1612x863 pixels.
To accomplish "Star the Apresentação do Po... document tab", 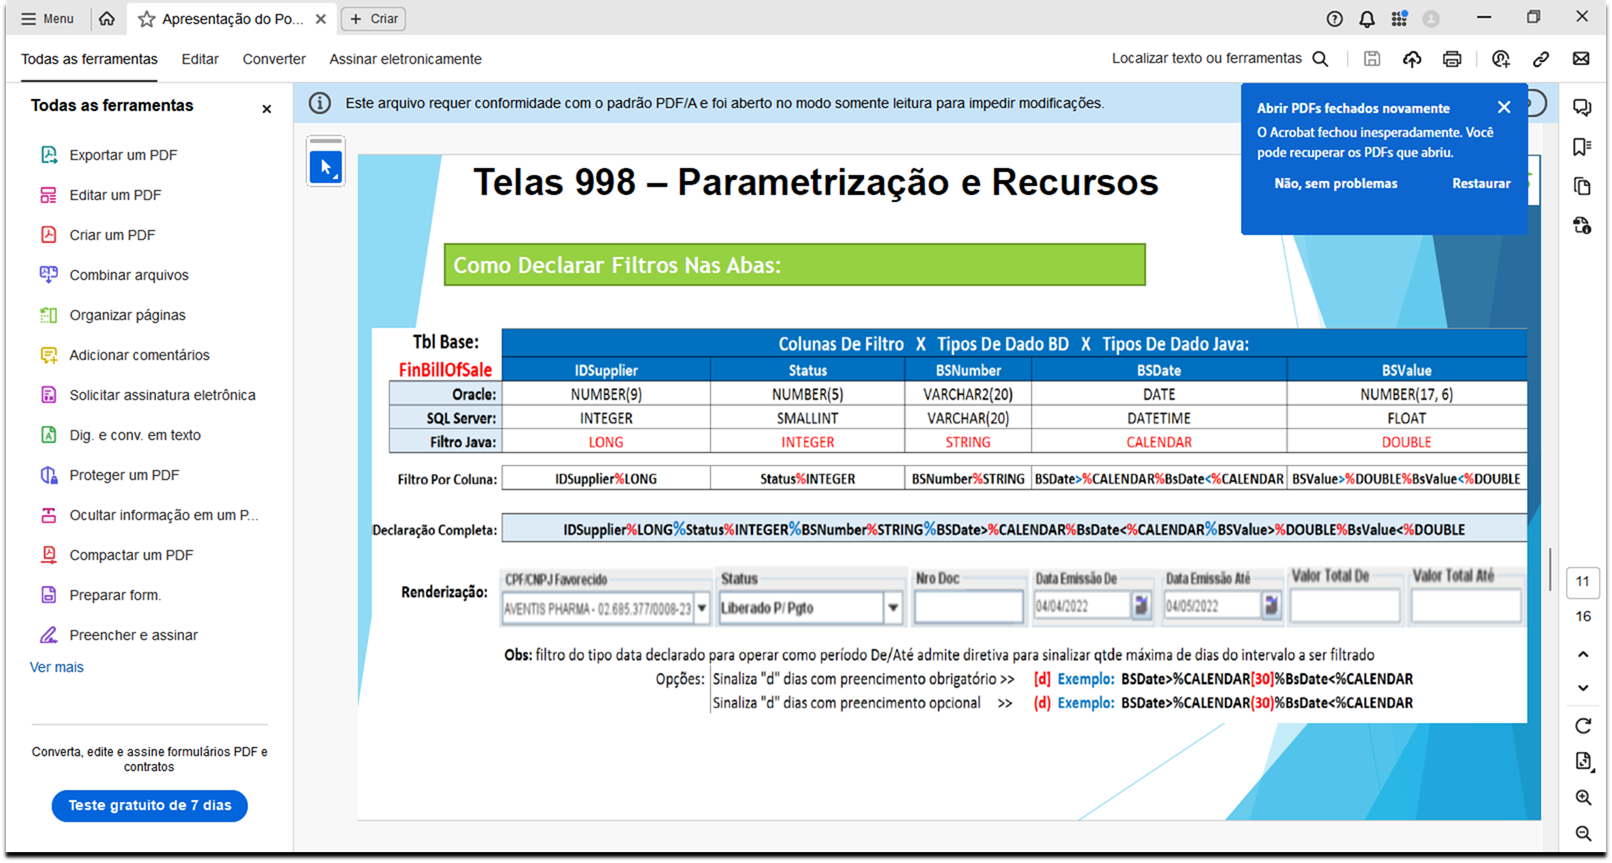I will coord(147,19).
